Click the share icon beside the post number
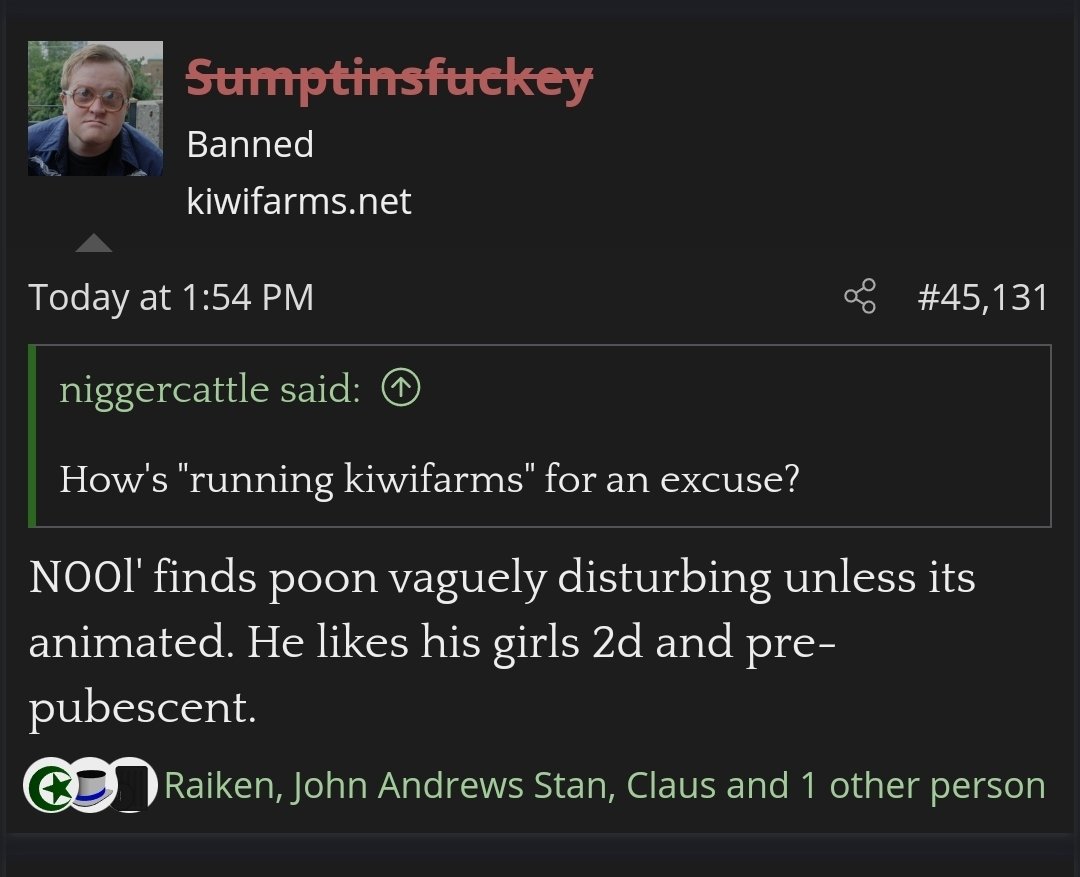Viewport: 1080px width, 877px height. [860, 296]
